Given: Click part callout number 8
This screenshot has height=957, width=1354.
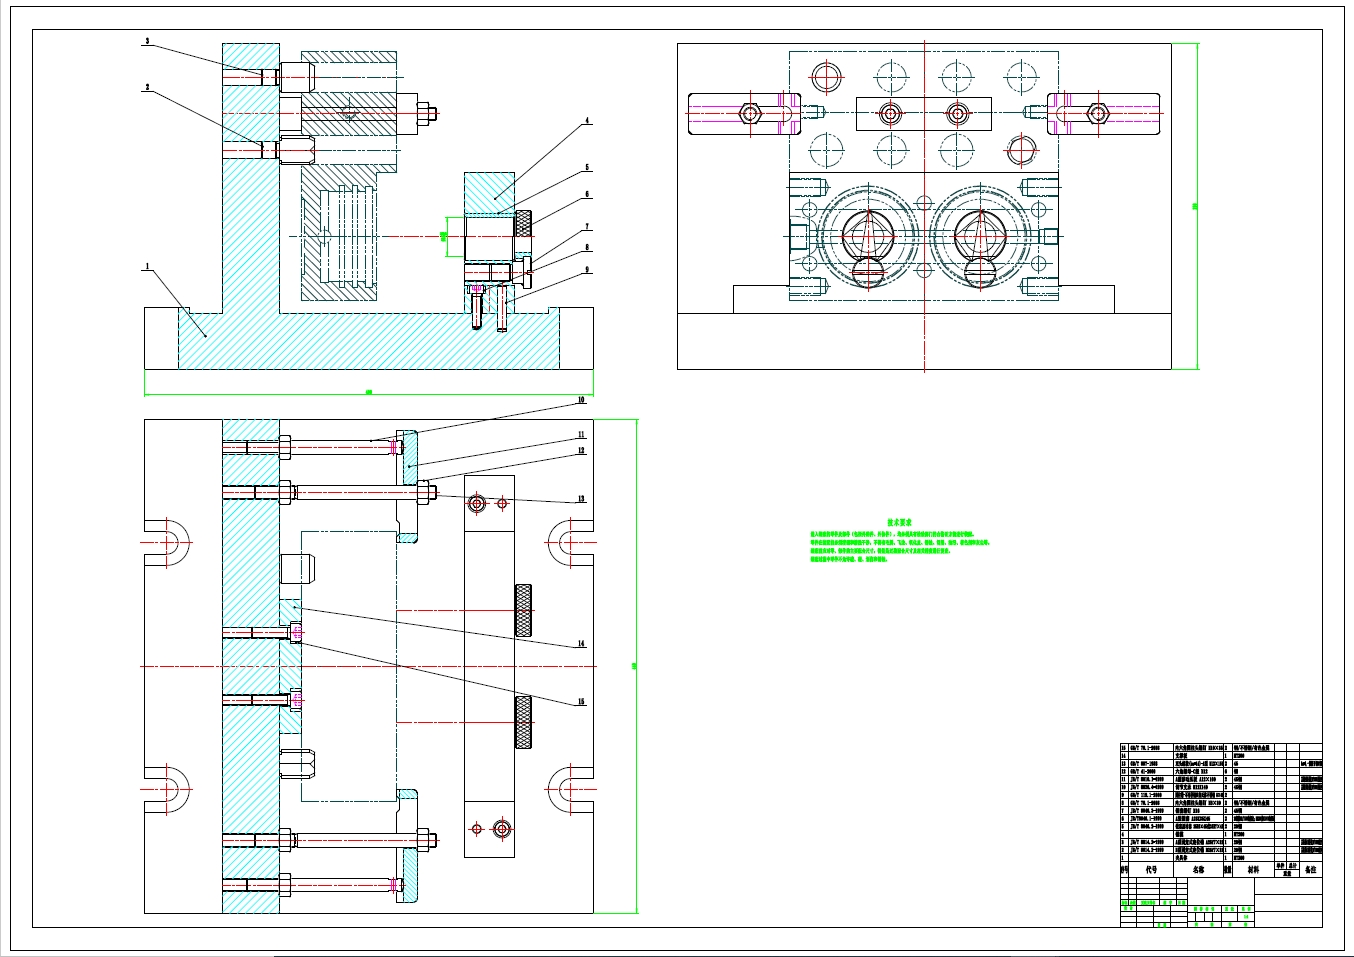Looking at the screenshot, I should pyautogui.click(x=587, y=247).
